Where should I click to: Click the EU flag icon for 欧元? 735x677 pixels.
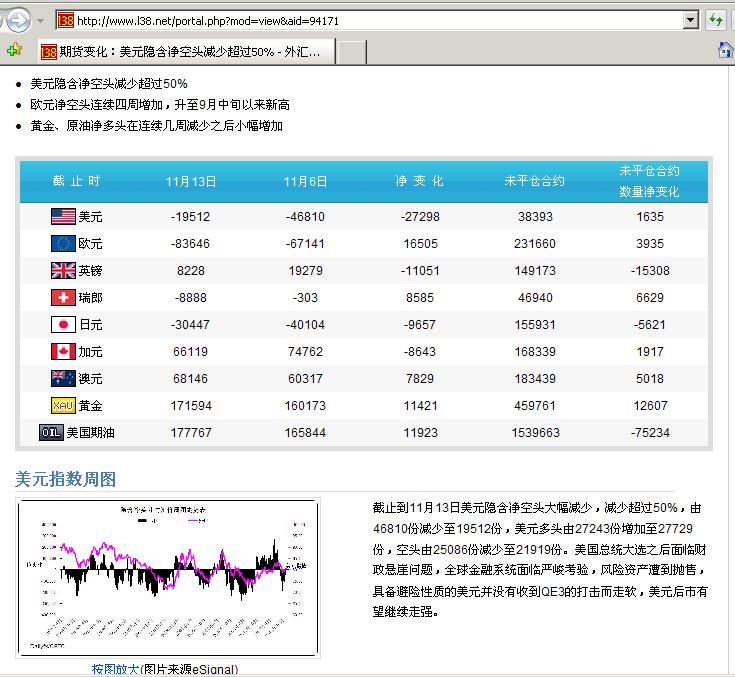point(63,243)
